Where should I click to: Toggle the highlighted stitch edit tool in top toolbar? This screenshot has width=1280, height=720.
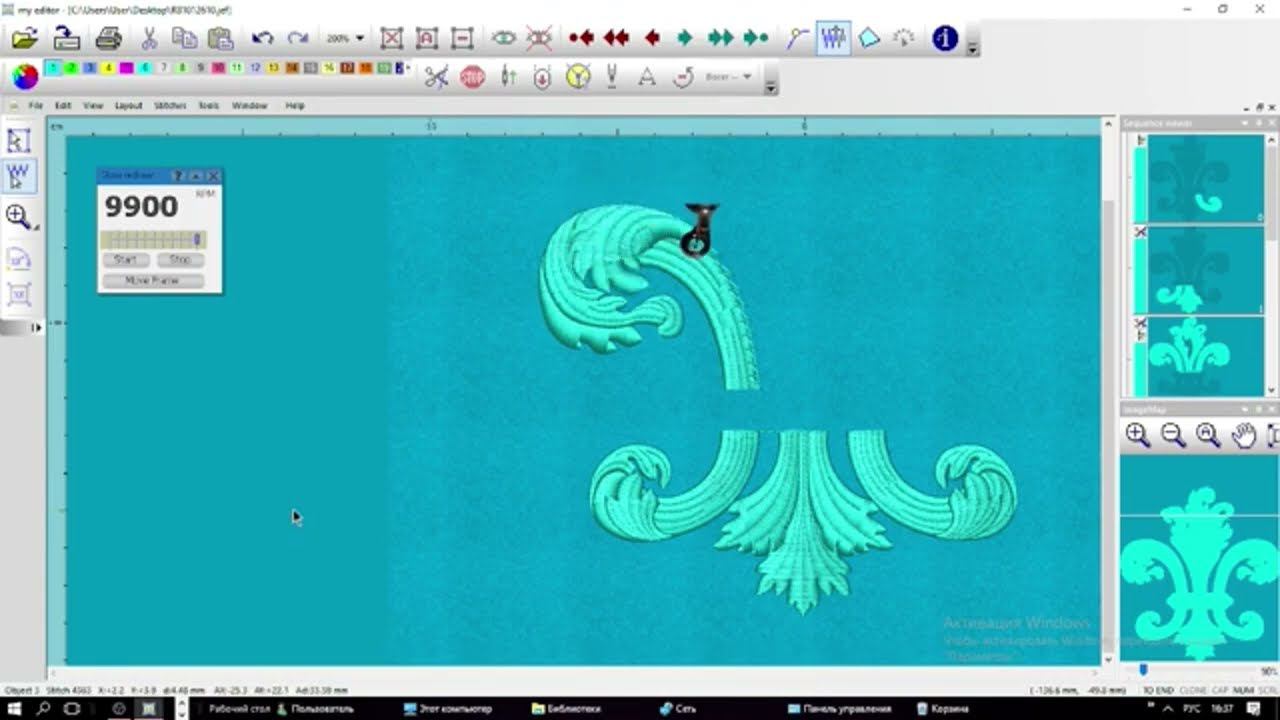coord(833,39)
